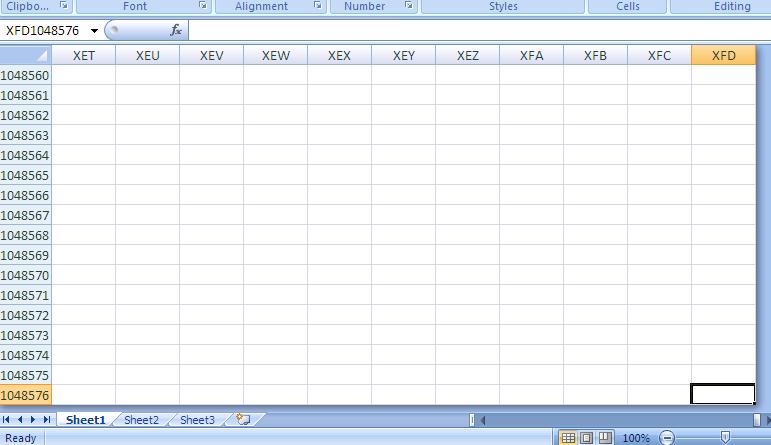Screen dimensions: 771x445
Task: Select column XEY header
Action: (403, 56)
